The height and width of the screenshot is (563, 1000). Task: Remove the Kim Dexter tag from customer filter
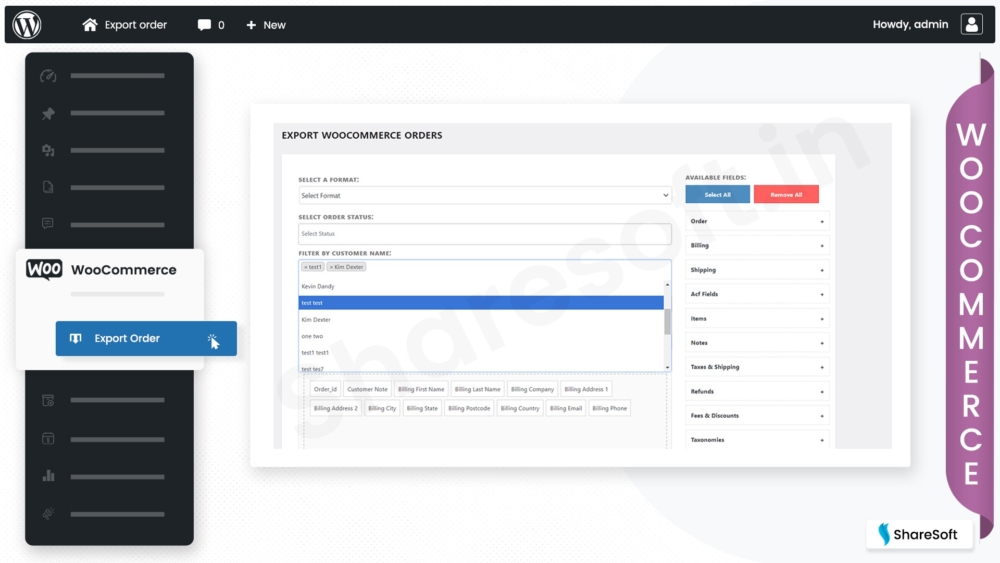pos(331,267)
